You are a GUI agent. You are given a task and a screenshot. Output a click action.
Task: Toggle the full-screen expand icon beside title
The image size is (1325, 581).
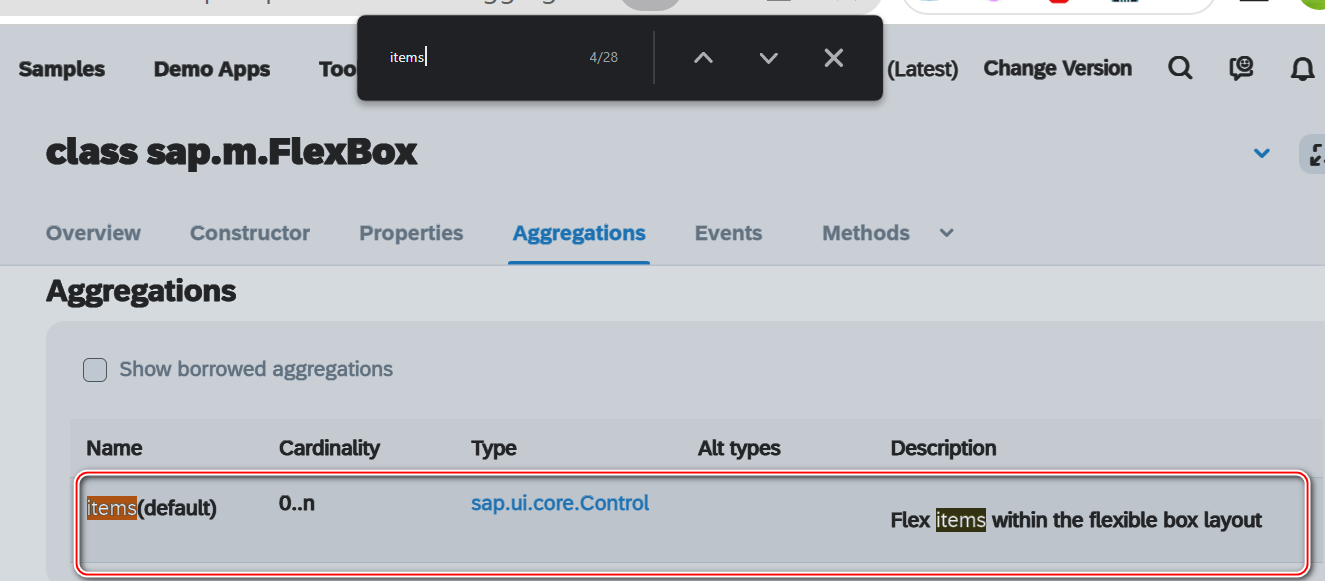pos(1314,154)
